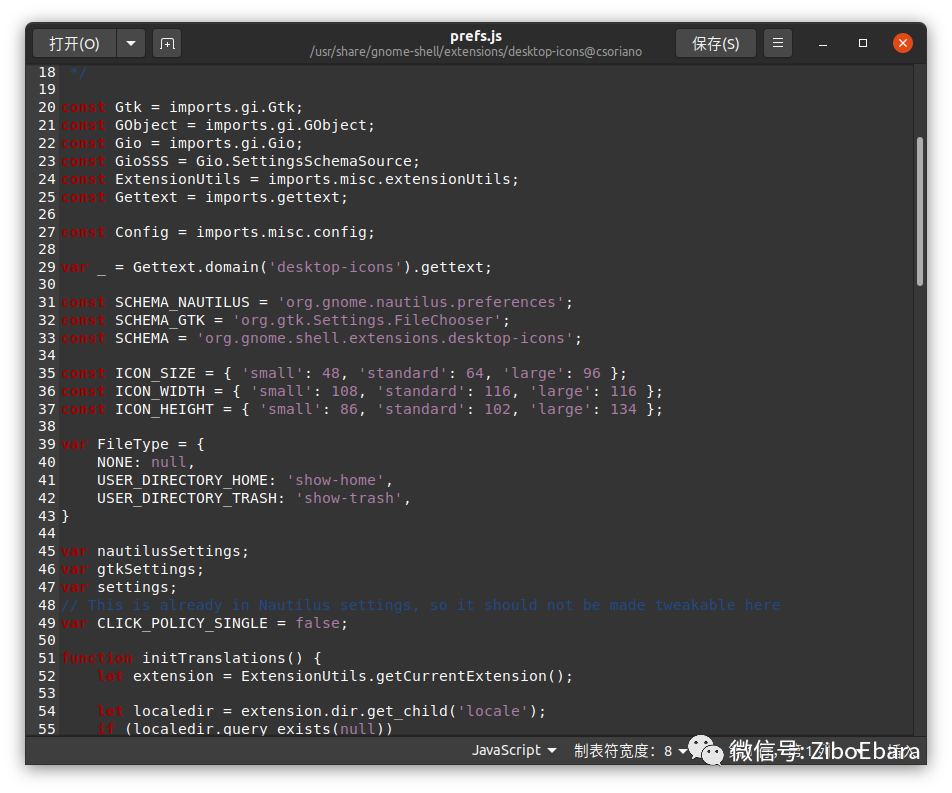Click 'CLICK_POLICY_SINGLE = false;' line
Screen dimensions: 952x793
tap(222, 624)
